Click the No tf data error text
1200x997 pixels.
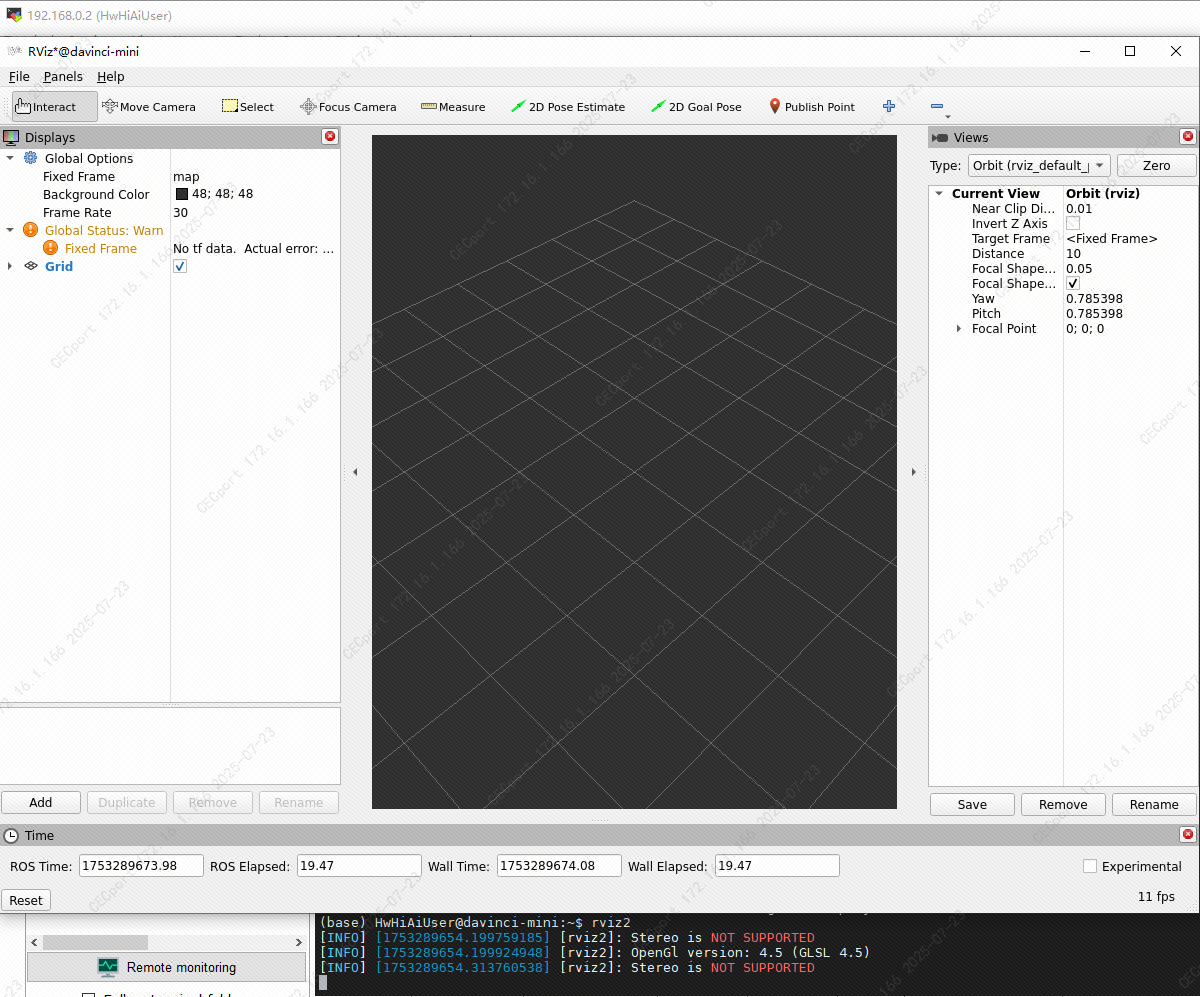point(253,248)
